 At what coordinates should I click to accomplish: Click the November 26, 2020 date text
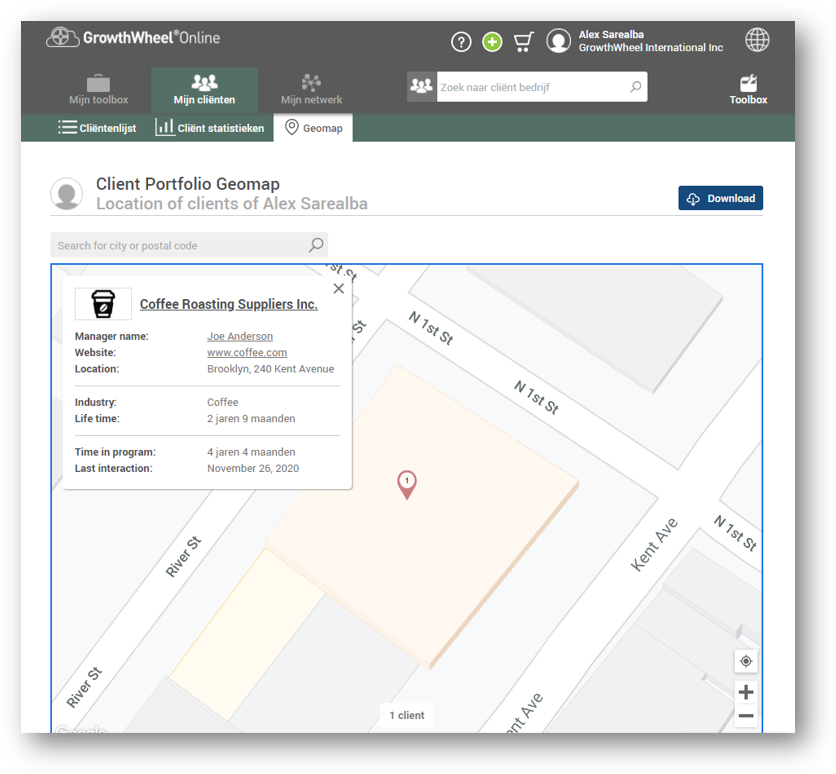coord(253,468)
